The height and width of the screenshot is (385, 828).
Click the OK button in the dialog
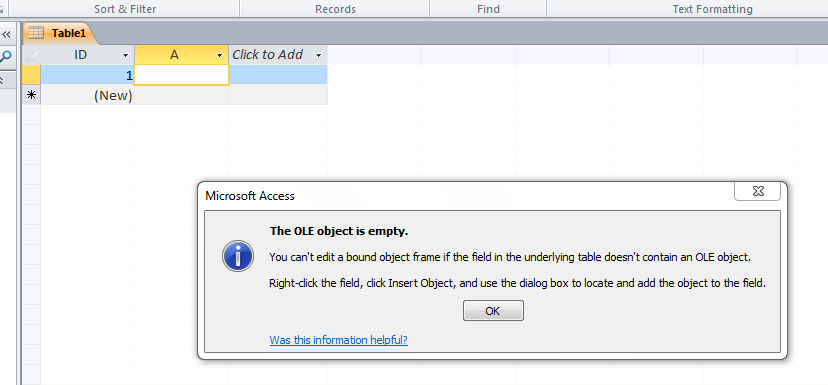[x=493, y=311]
